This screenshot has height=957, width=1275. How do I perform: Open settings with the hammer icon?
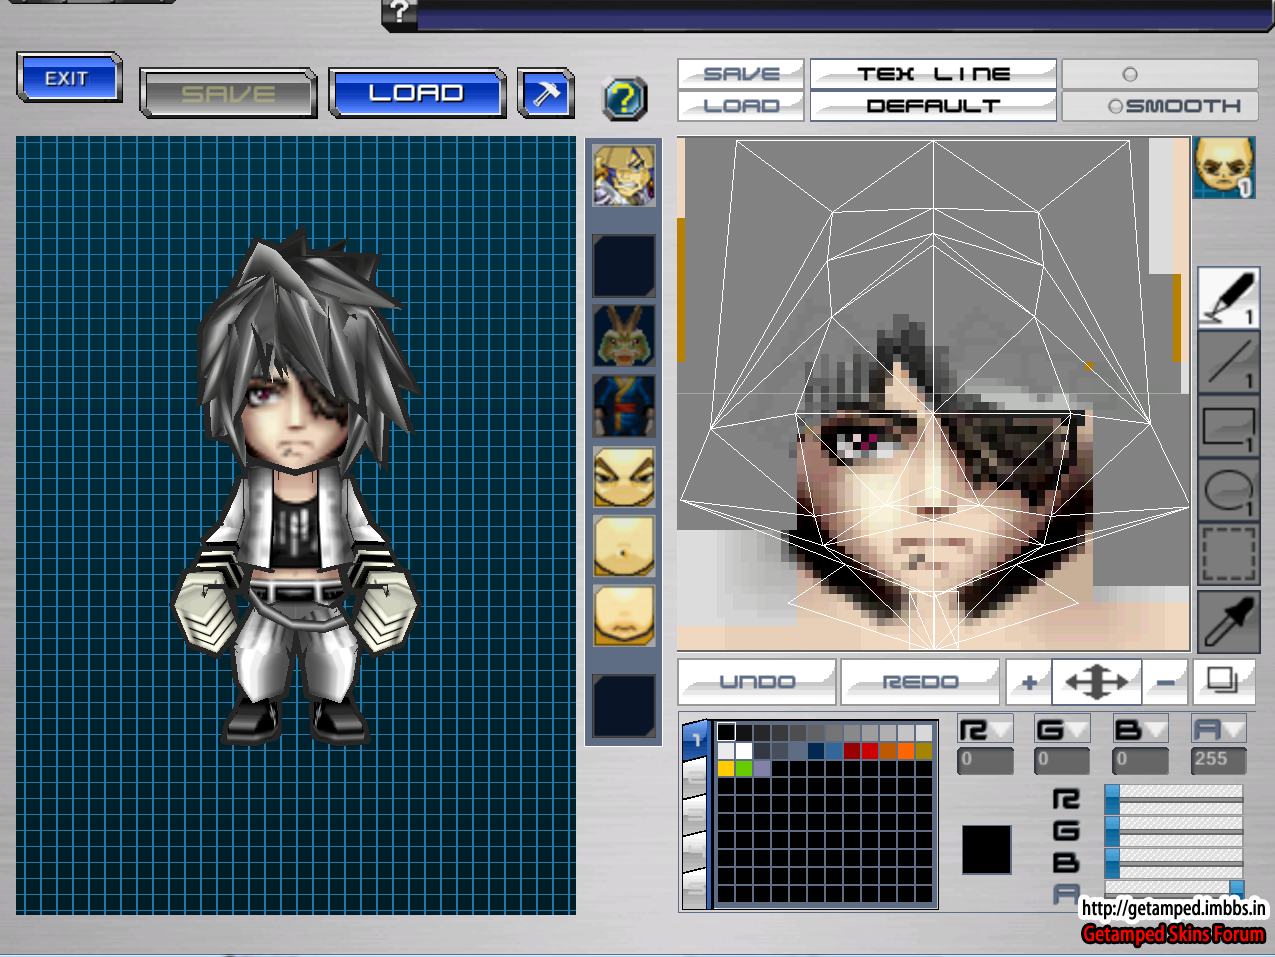pos(546,93)
